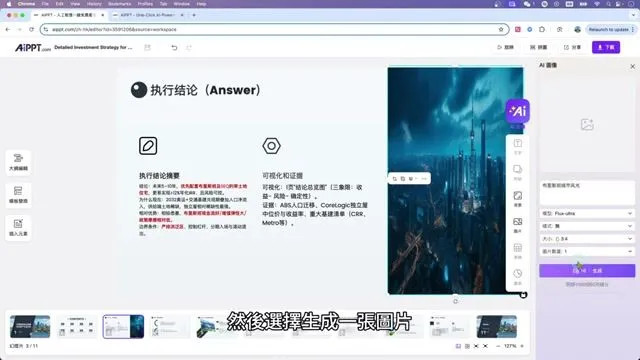Screen dimensions: 640x360
Task: Click the image placeholder icon in AI panel
Action: click(x=587, y=124)
